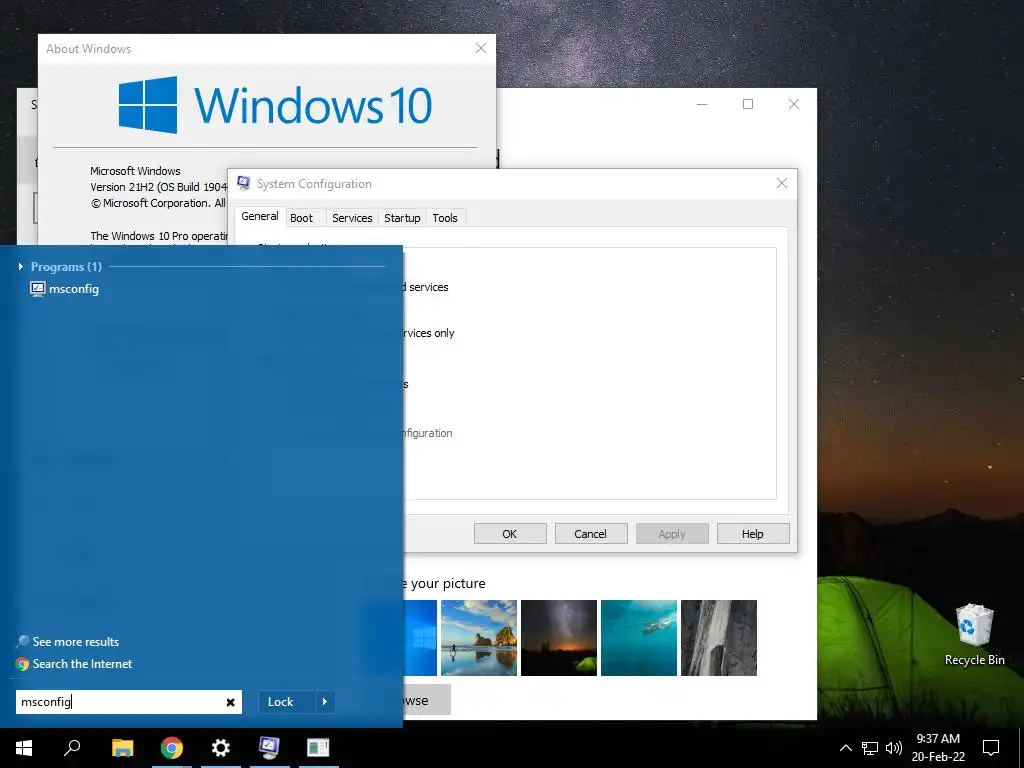1024x768 pixels.
Task: Click the System Configuration title bar icon
Action: (x=244, y=184)
